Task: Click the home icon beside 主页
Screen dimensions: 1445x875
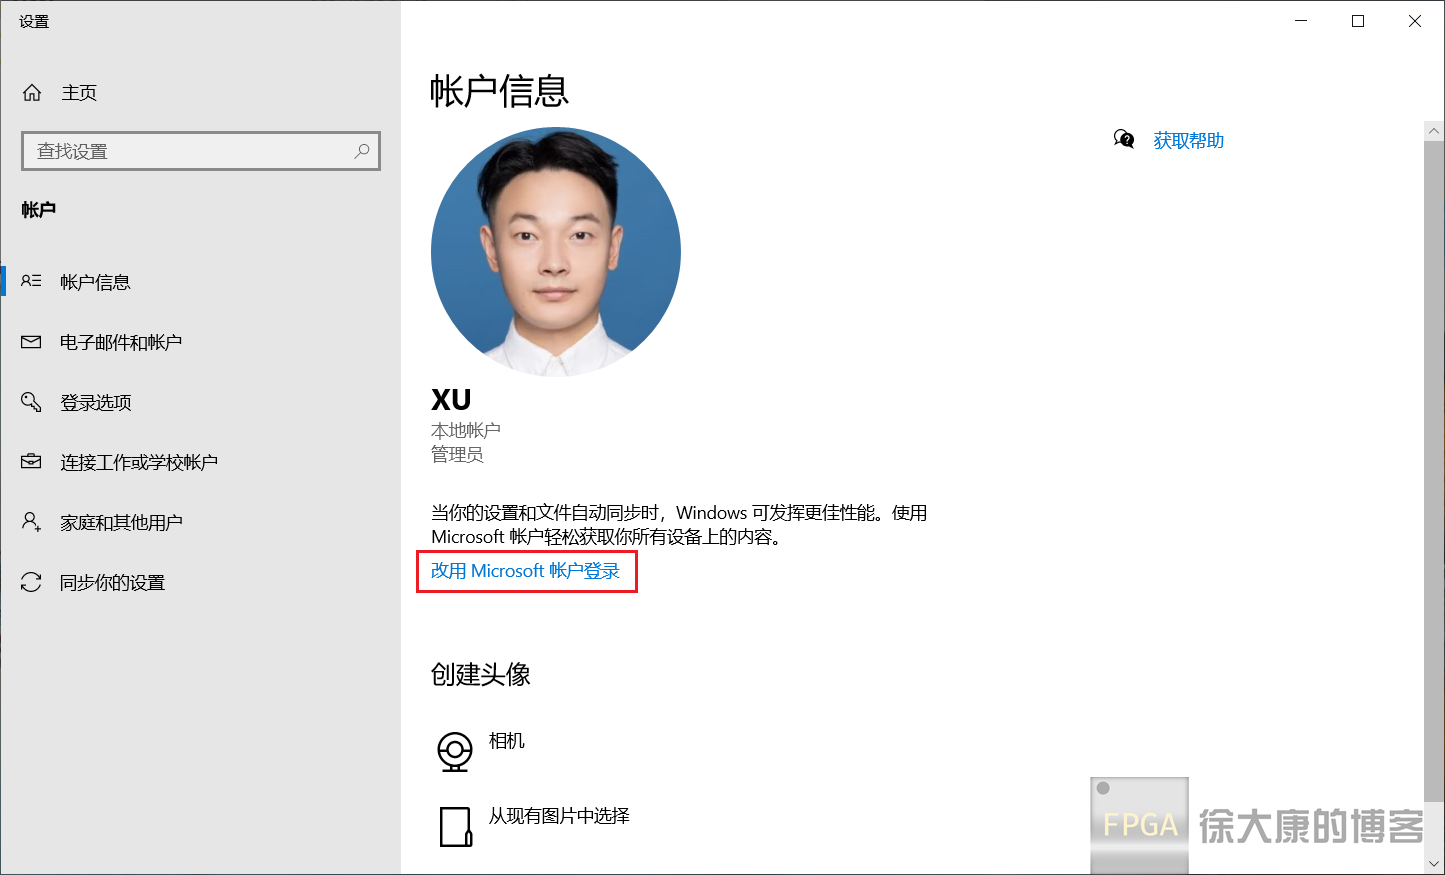Action: pos(32,93)
